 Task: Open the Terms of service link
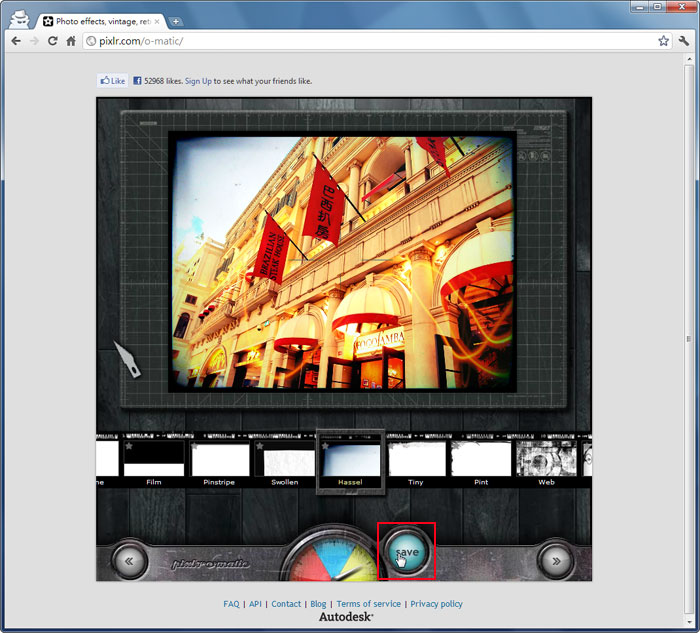coord(369,604)
